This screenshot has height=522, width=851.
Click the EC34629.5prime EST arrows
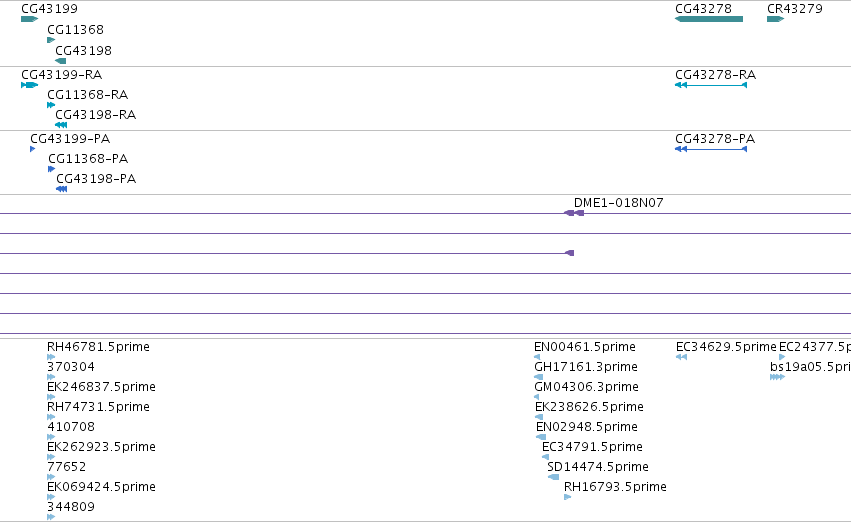click(x=682, y=357)
